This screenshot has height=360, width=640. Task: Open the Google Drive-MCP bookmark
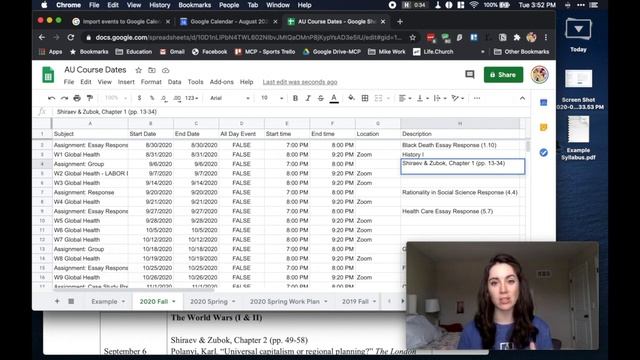[332, 52]
